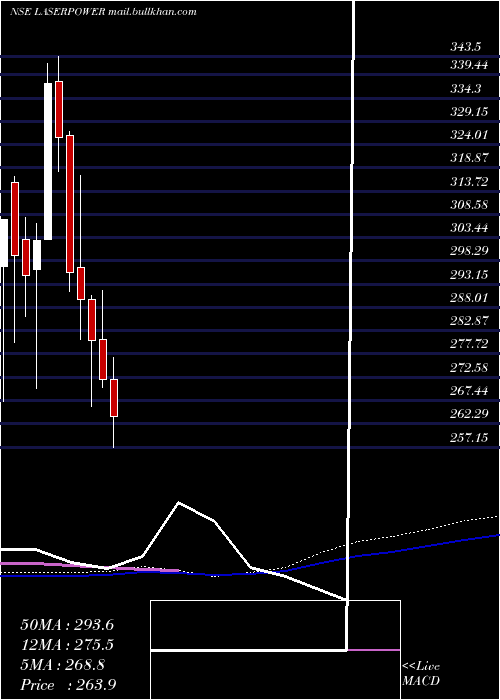Click the tallest white candlestick body
This screenshot has height=700, width=500.
pos(48,162)
